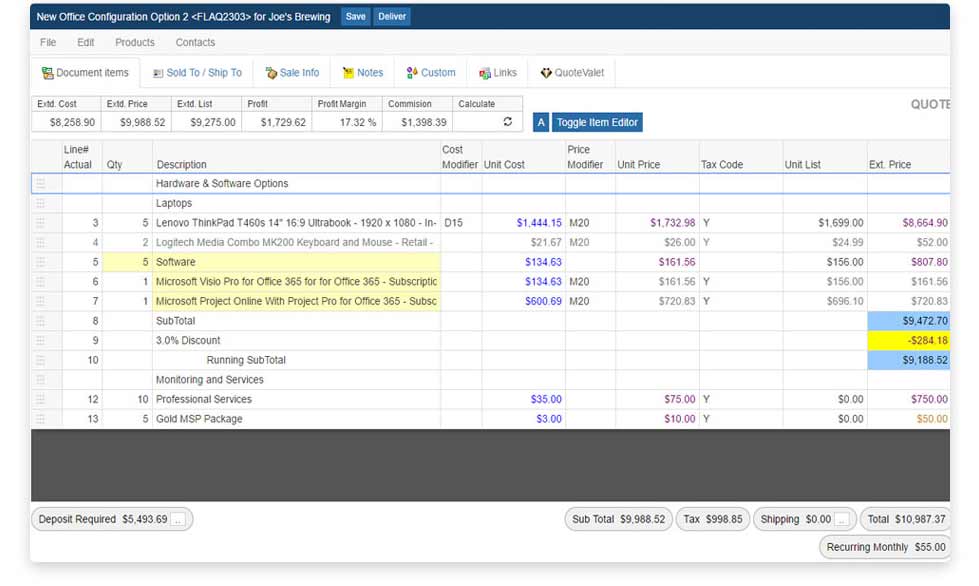Select the Professional Services description cell
This screenshot has height=586, width=979.
297,399
